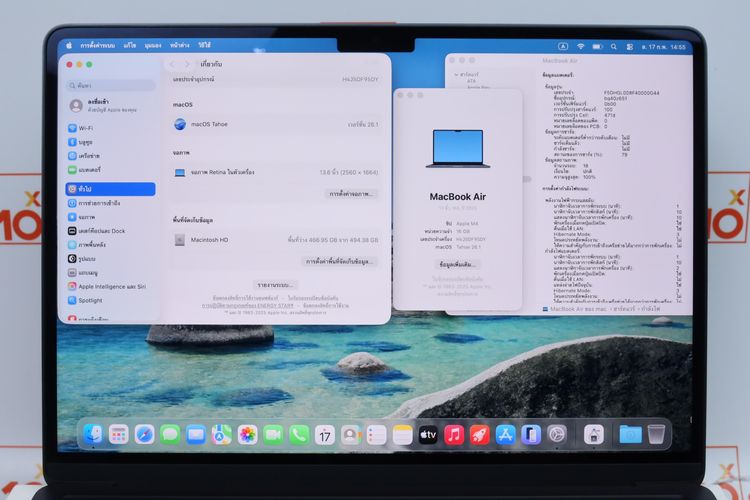This screenshot has height=500, width=750.
Task: Select Accessibility item in Settings sidebar
Action: [110, 203]
